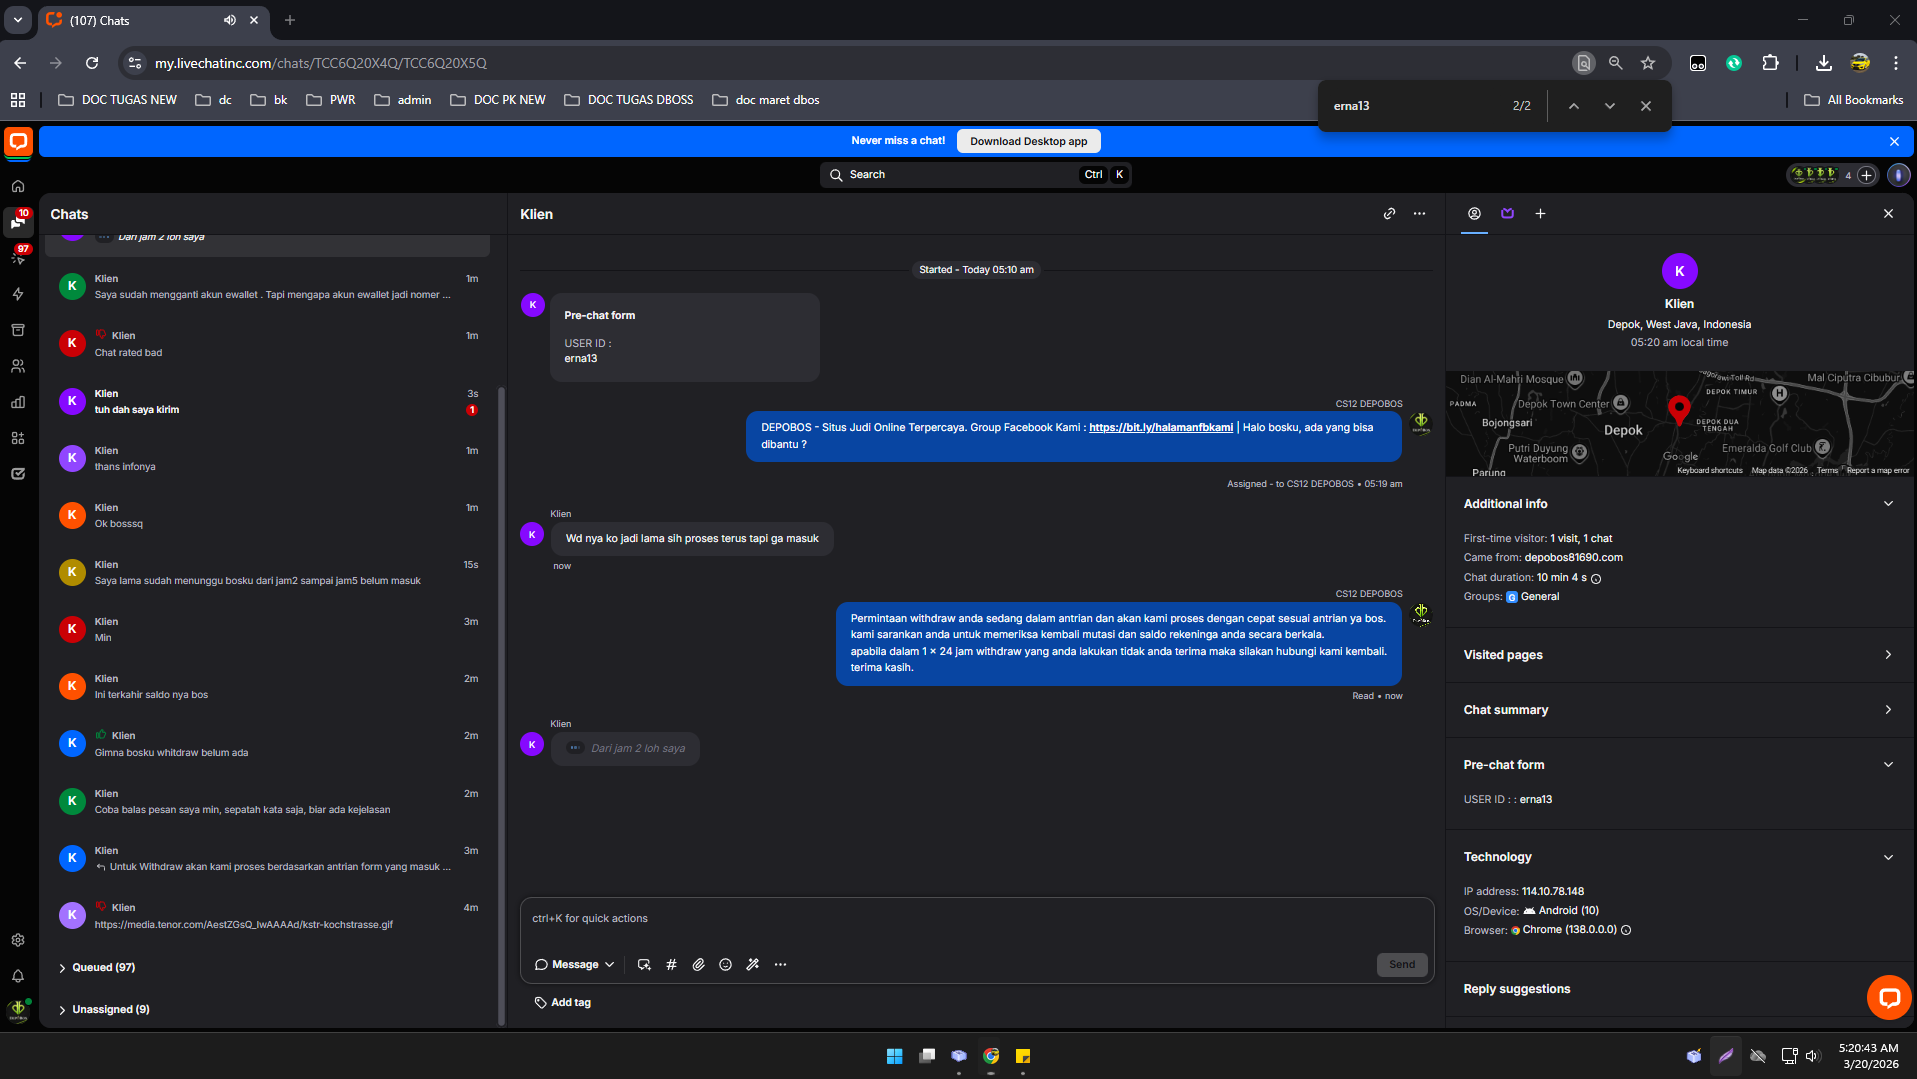Click the Send button
1917x1079 pixels.
coord(1401,965)
